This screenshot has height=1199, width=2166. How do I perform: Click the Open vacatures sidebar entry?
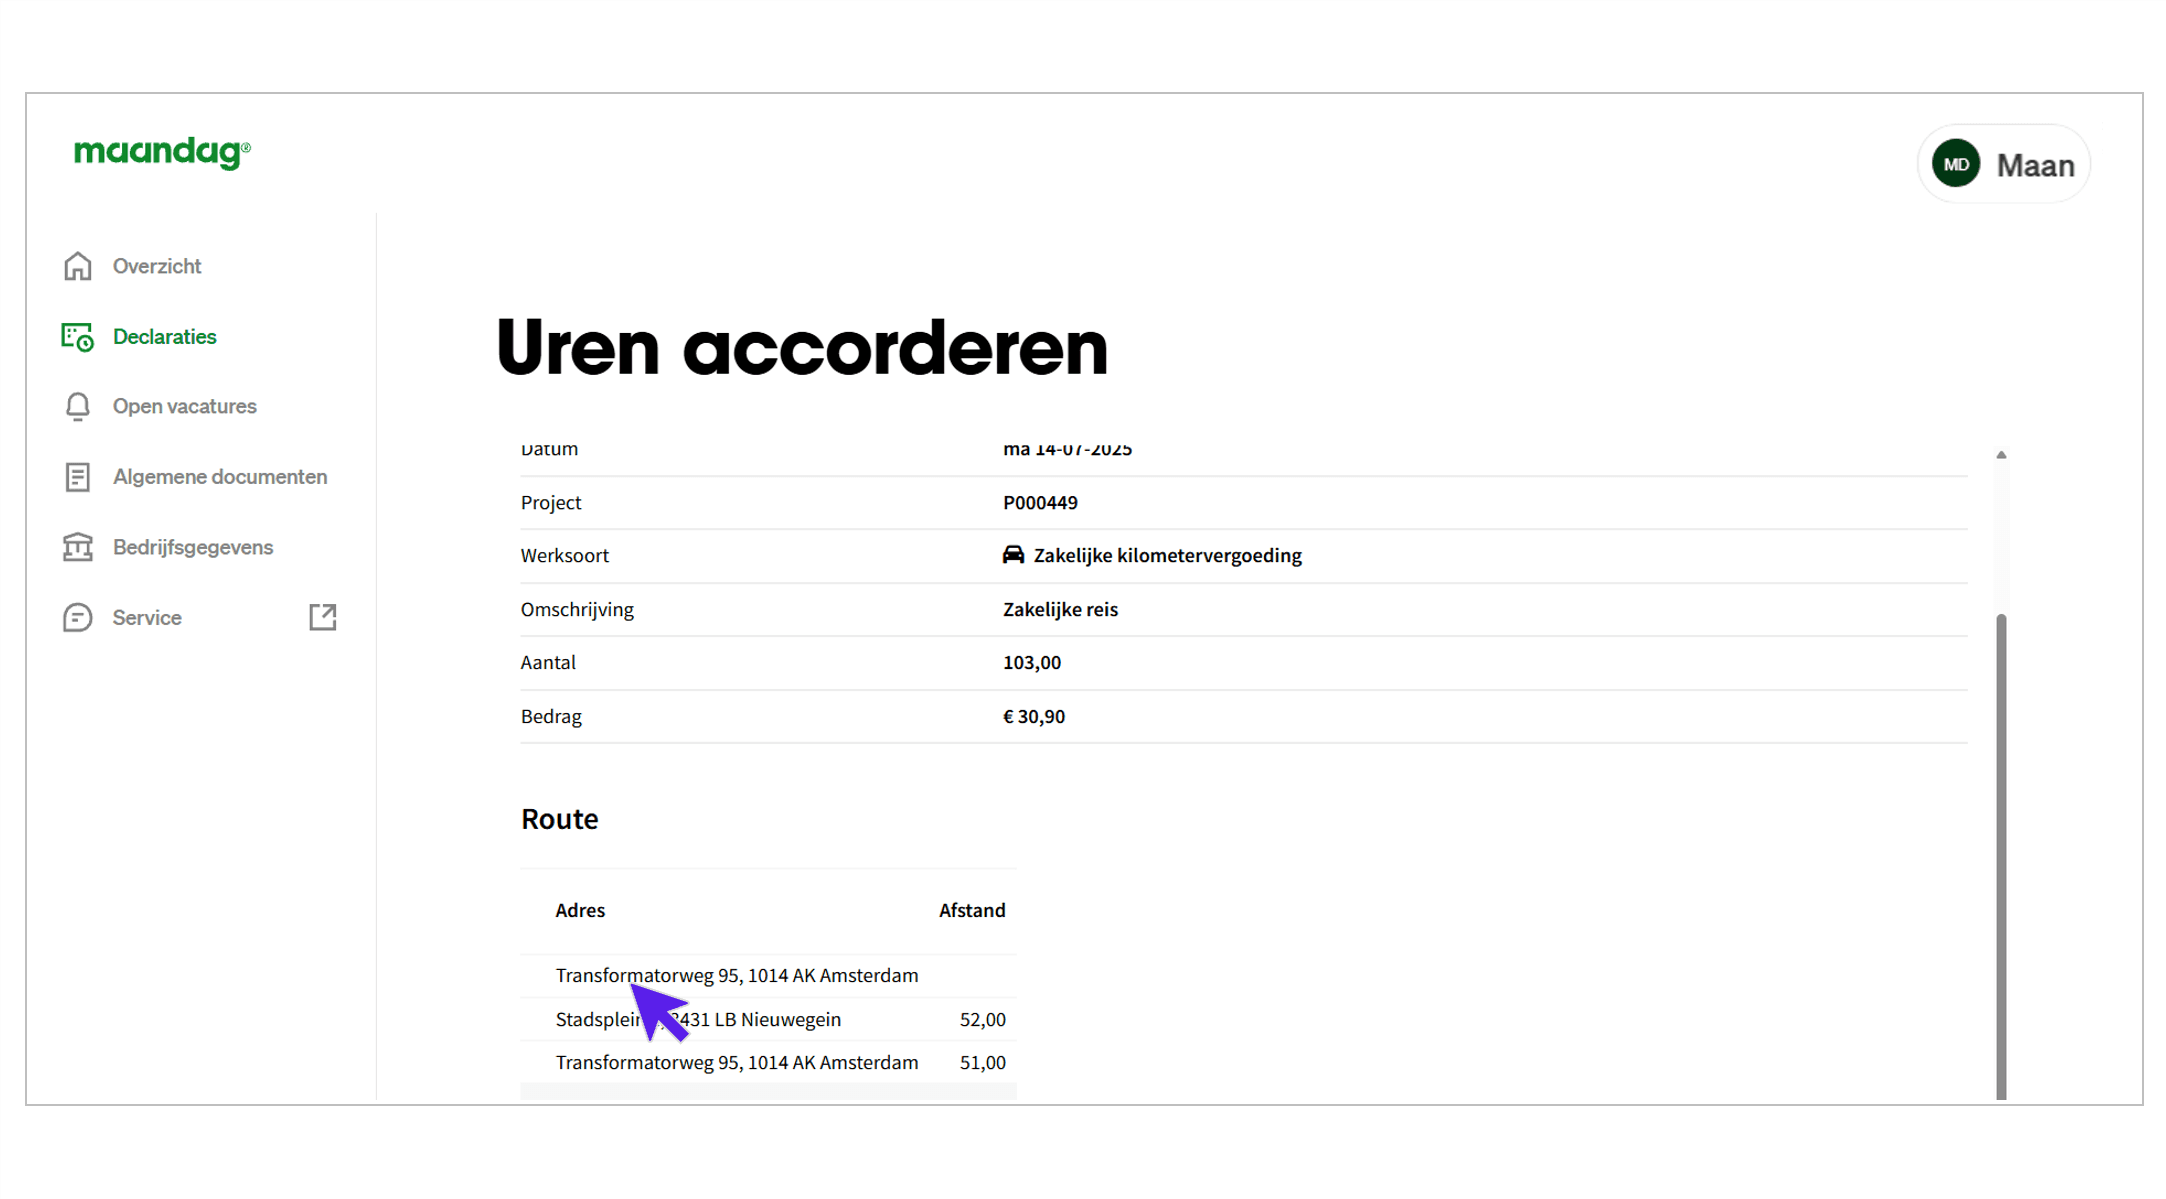[x=184, y=406]
